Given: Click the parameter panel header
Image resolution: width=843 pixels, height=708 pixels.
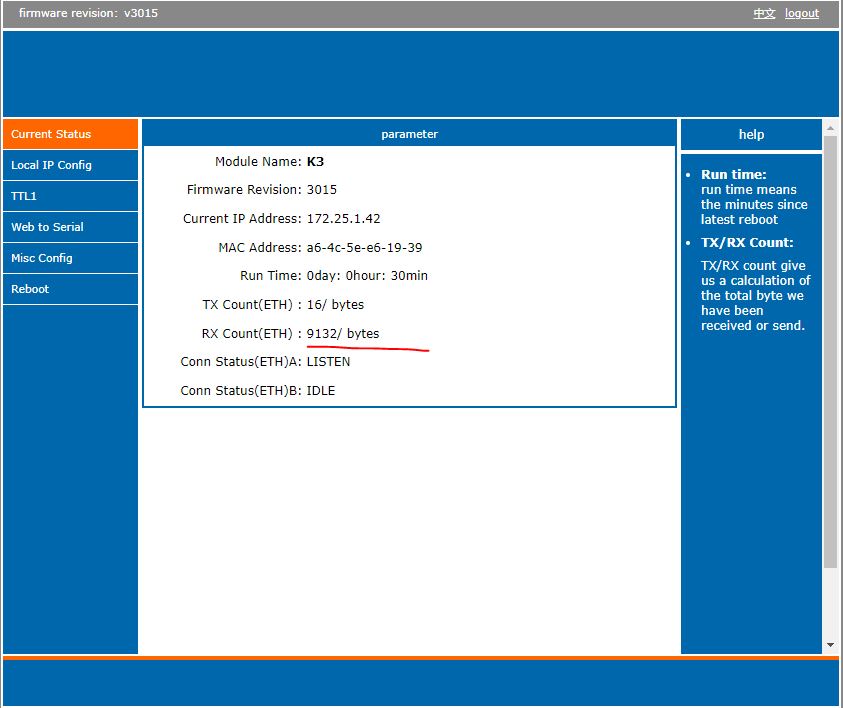Looking at the screenshot, I should coord(409,134).
